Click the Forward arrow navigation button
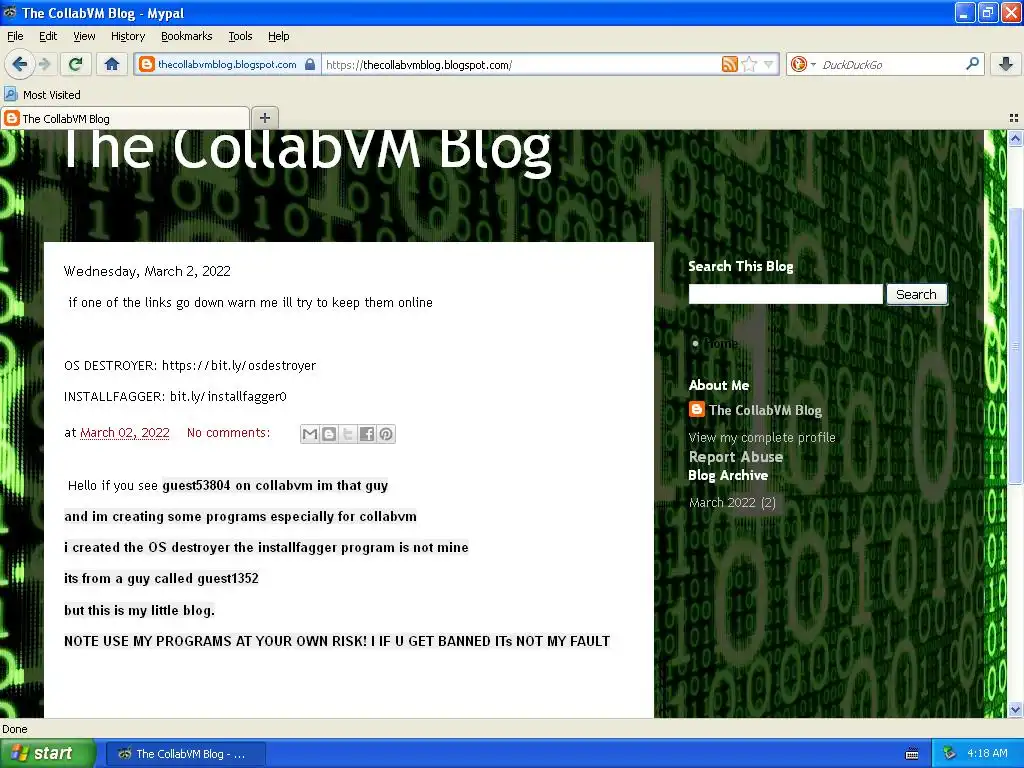 [44, 64]
